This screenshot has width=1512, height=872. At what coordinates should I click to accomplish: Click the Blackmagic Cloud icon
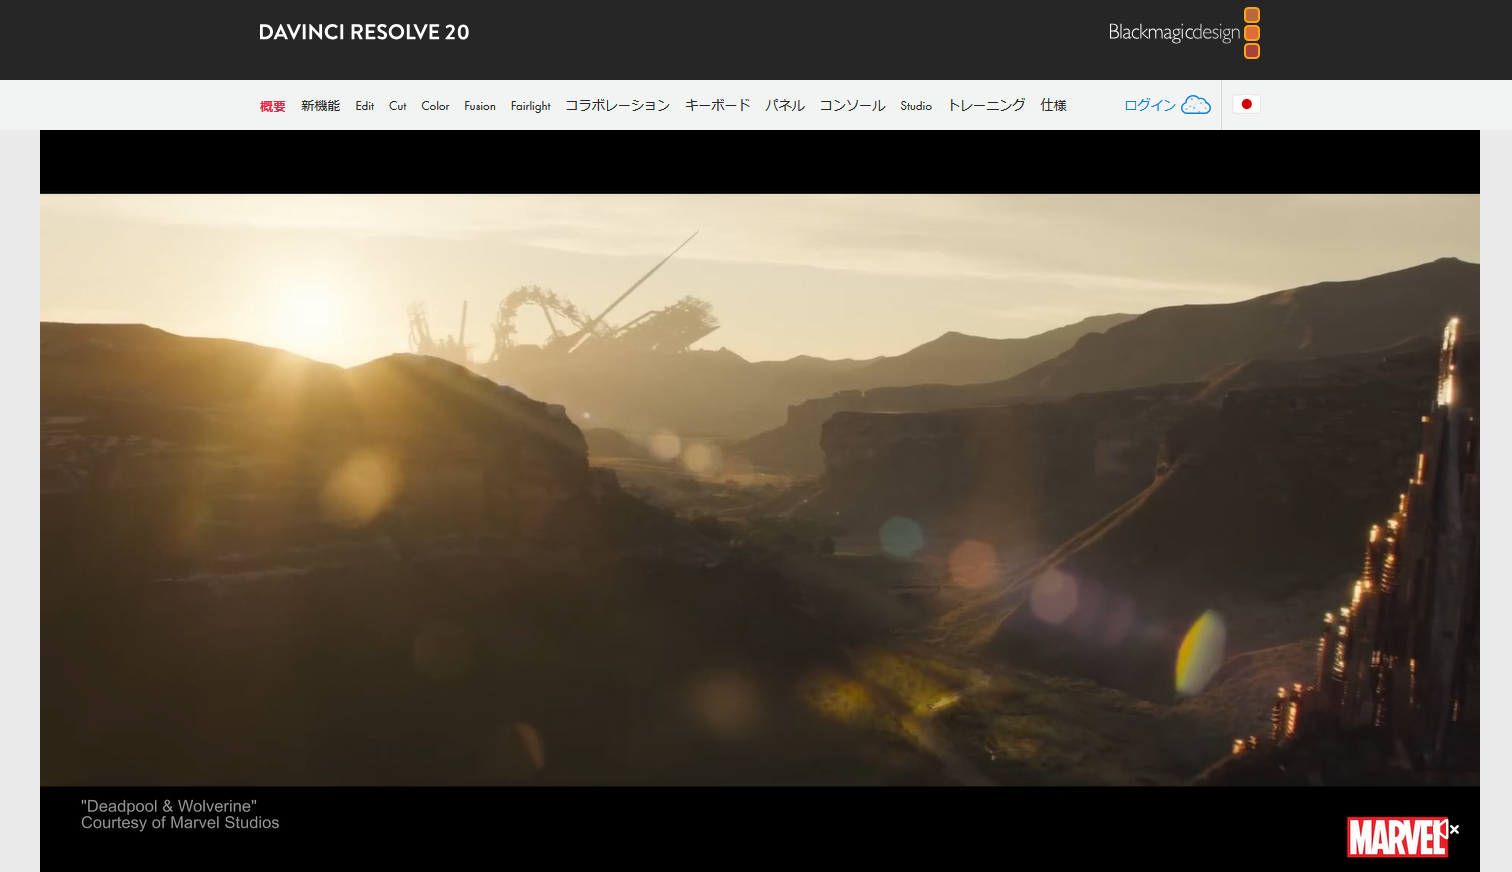pos(1196,105)
